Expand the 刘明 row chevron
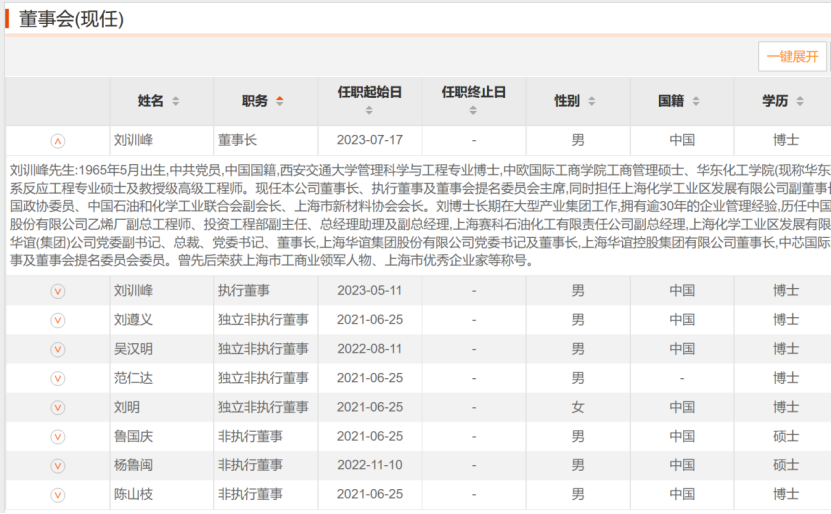 coord(58,407)
